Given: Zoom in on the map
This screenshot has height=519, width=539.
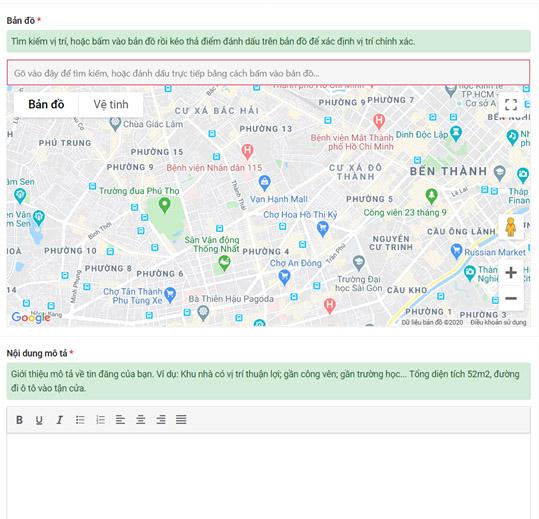Looking at the screenshot, I should (511, 273).
